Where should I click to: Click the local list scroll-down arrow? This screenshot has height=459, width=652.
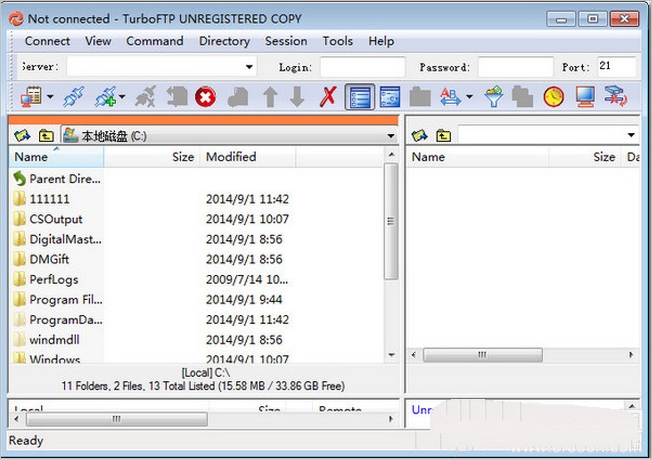pyautogui.click(x=391, y=355)
